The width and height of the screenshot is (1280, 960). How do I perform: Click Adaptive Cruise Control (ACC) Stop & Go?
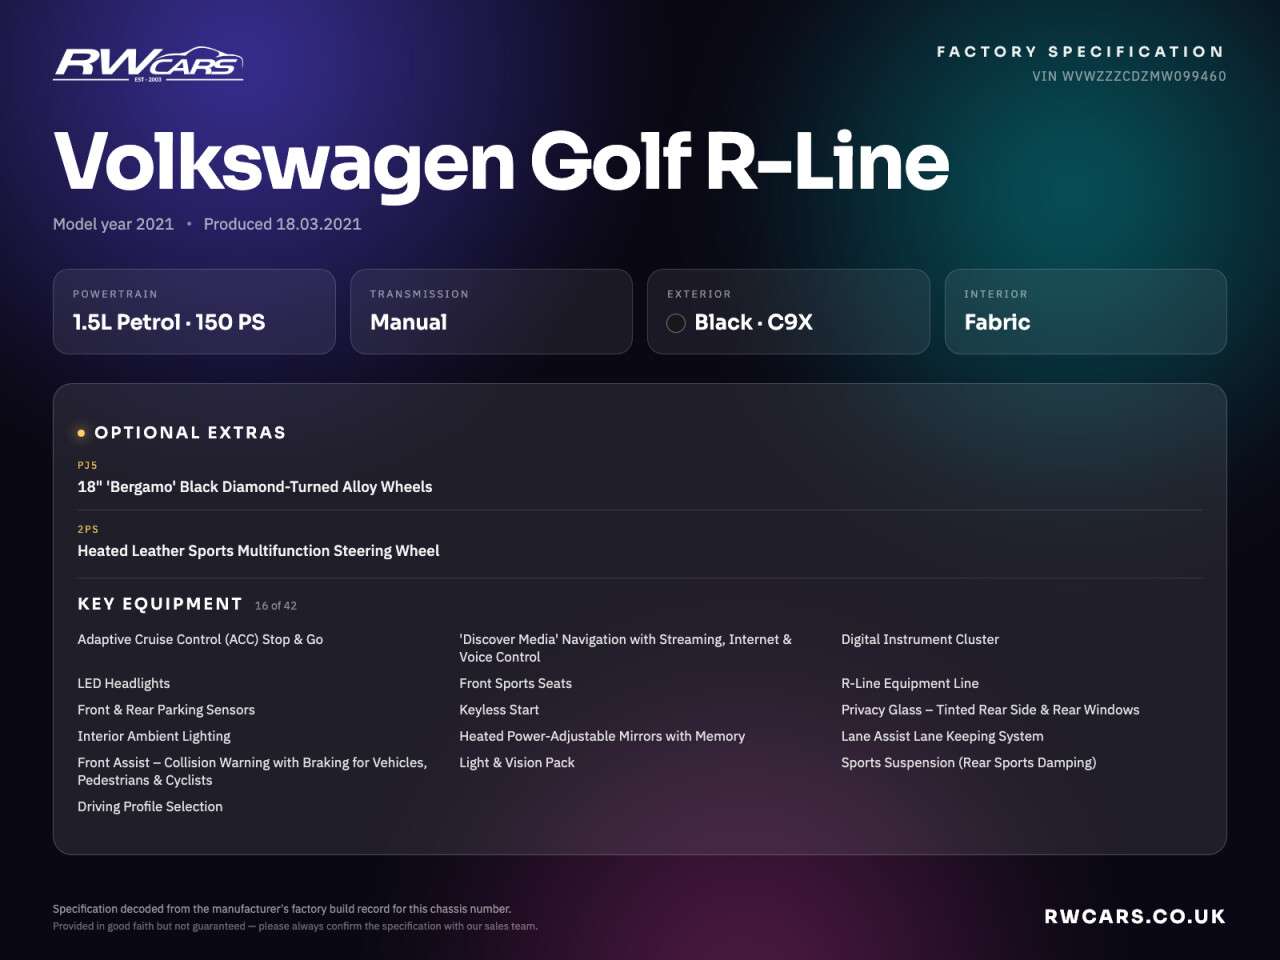coord(200,639)
